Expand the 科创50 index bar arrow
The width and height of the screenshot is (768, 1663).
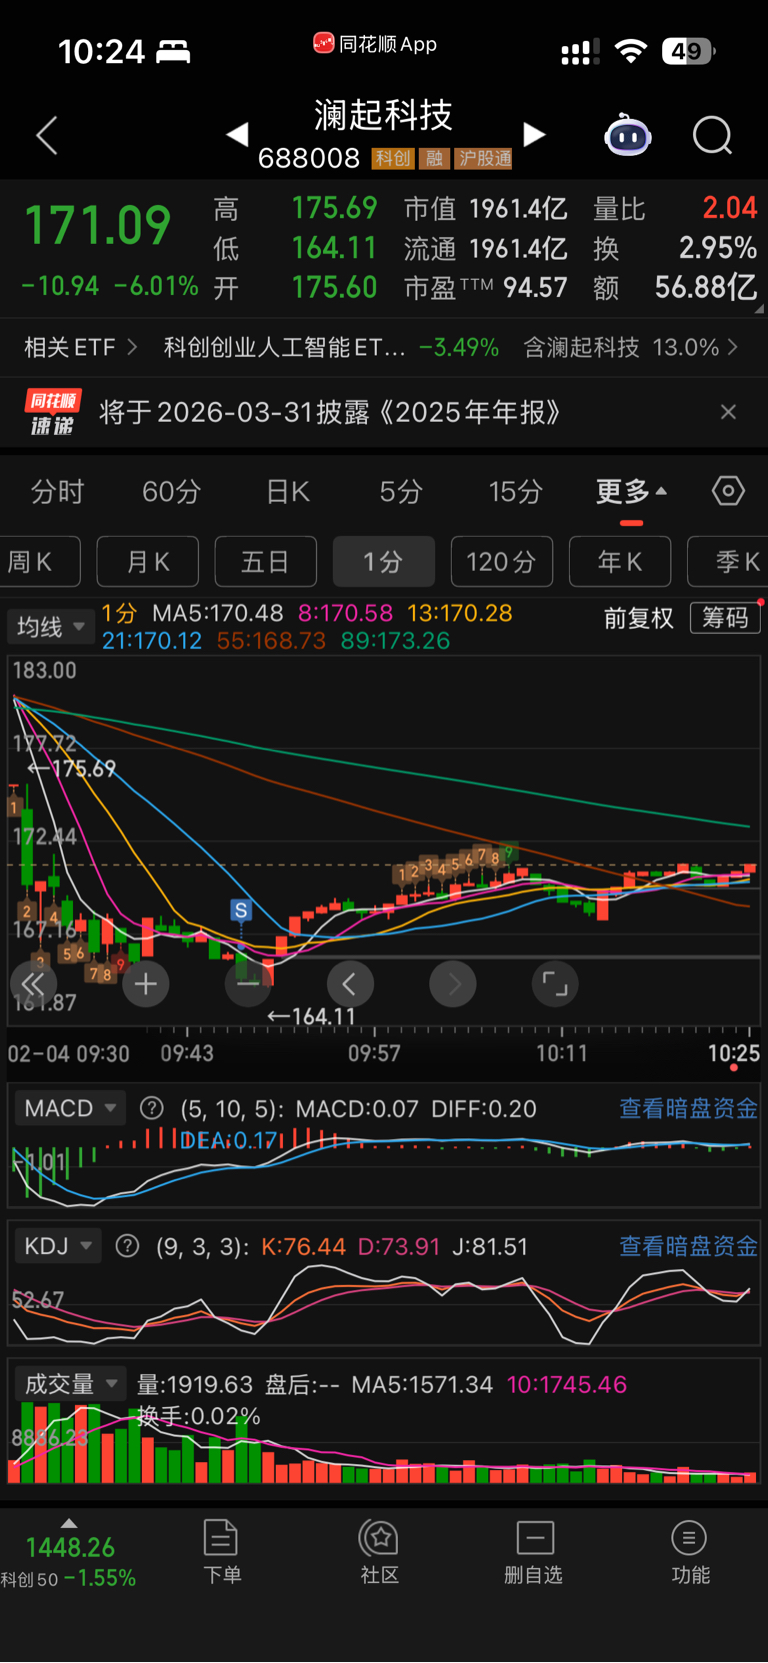[68, 1523]
